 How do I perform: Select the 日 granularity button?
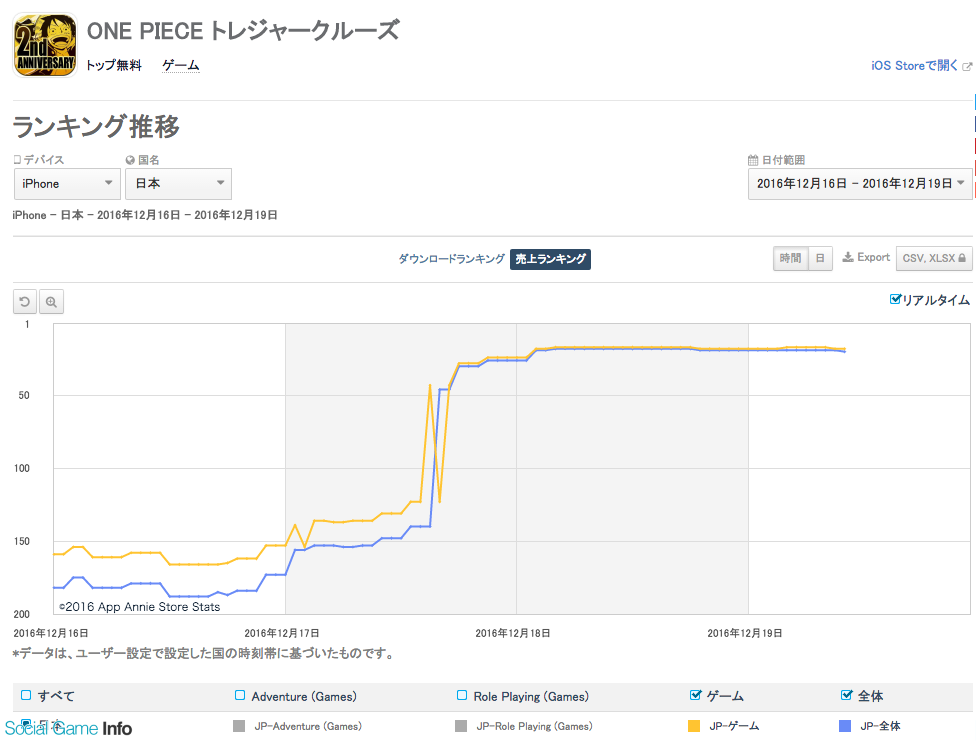[820, 258]
